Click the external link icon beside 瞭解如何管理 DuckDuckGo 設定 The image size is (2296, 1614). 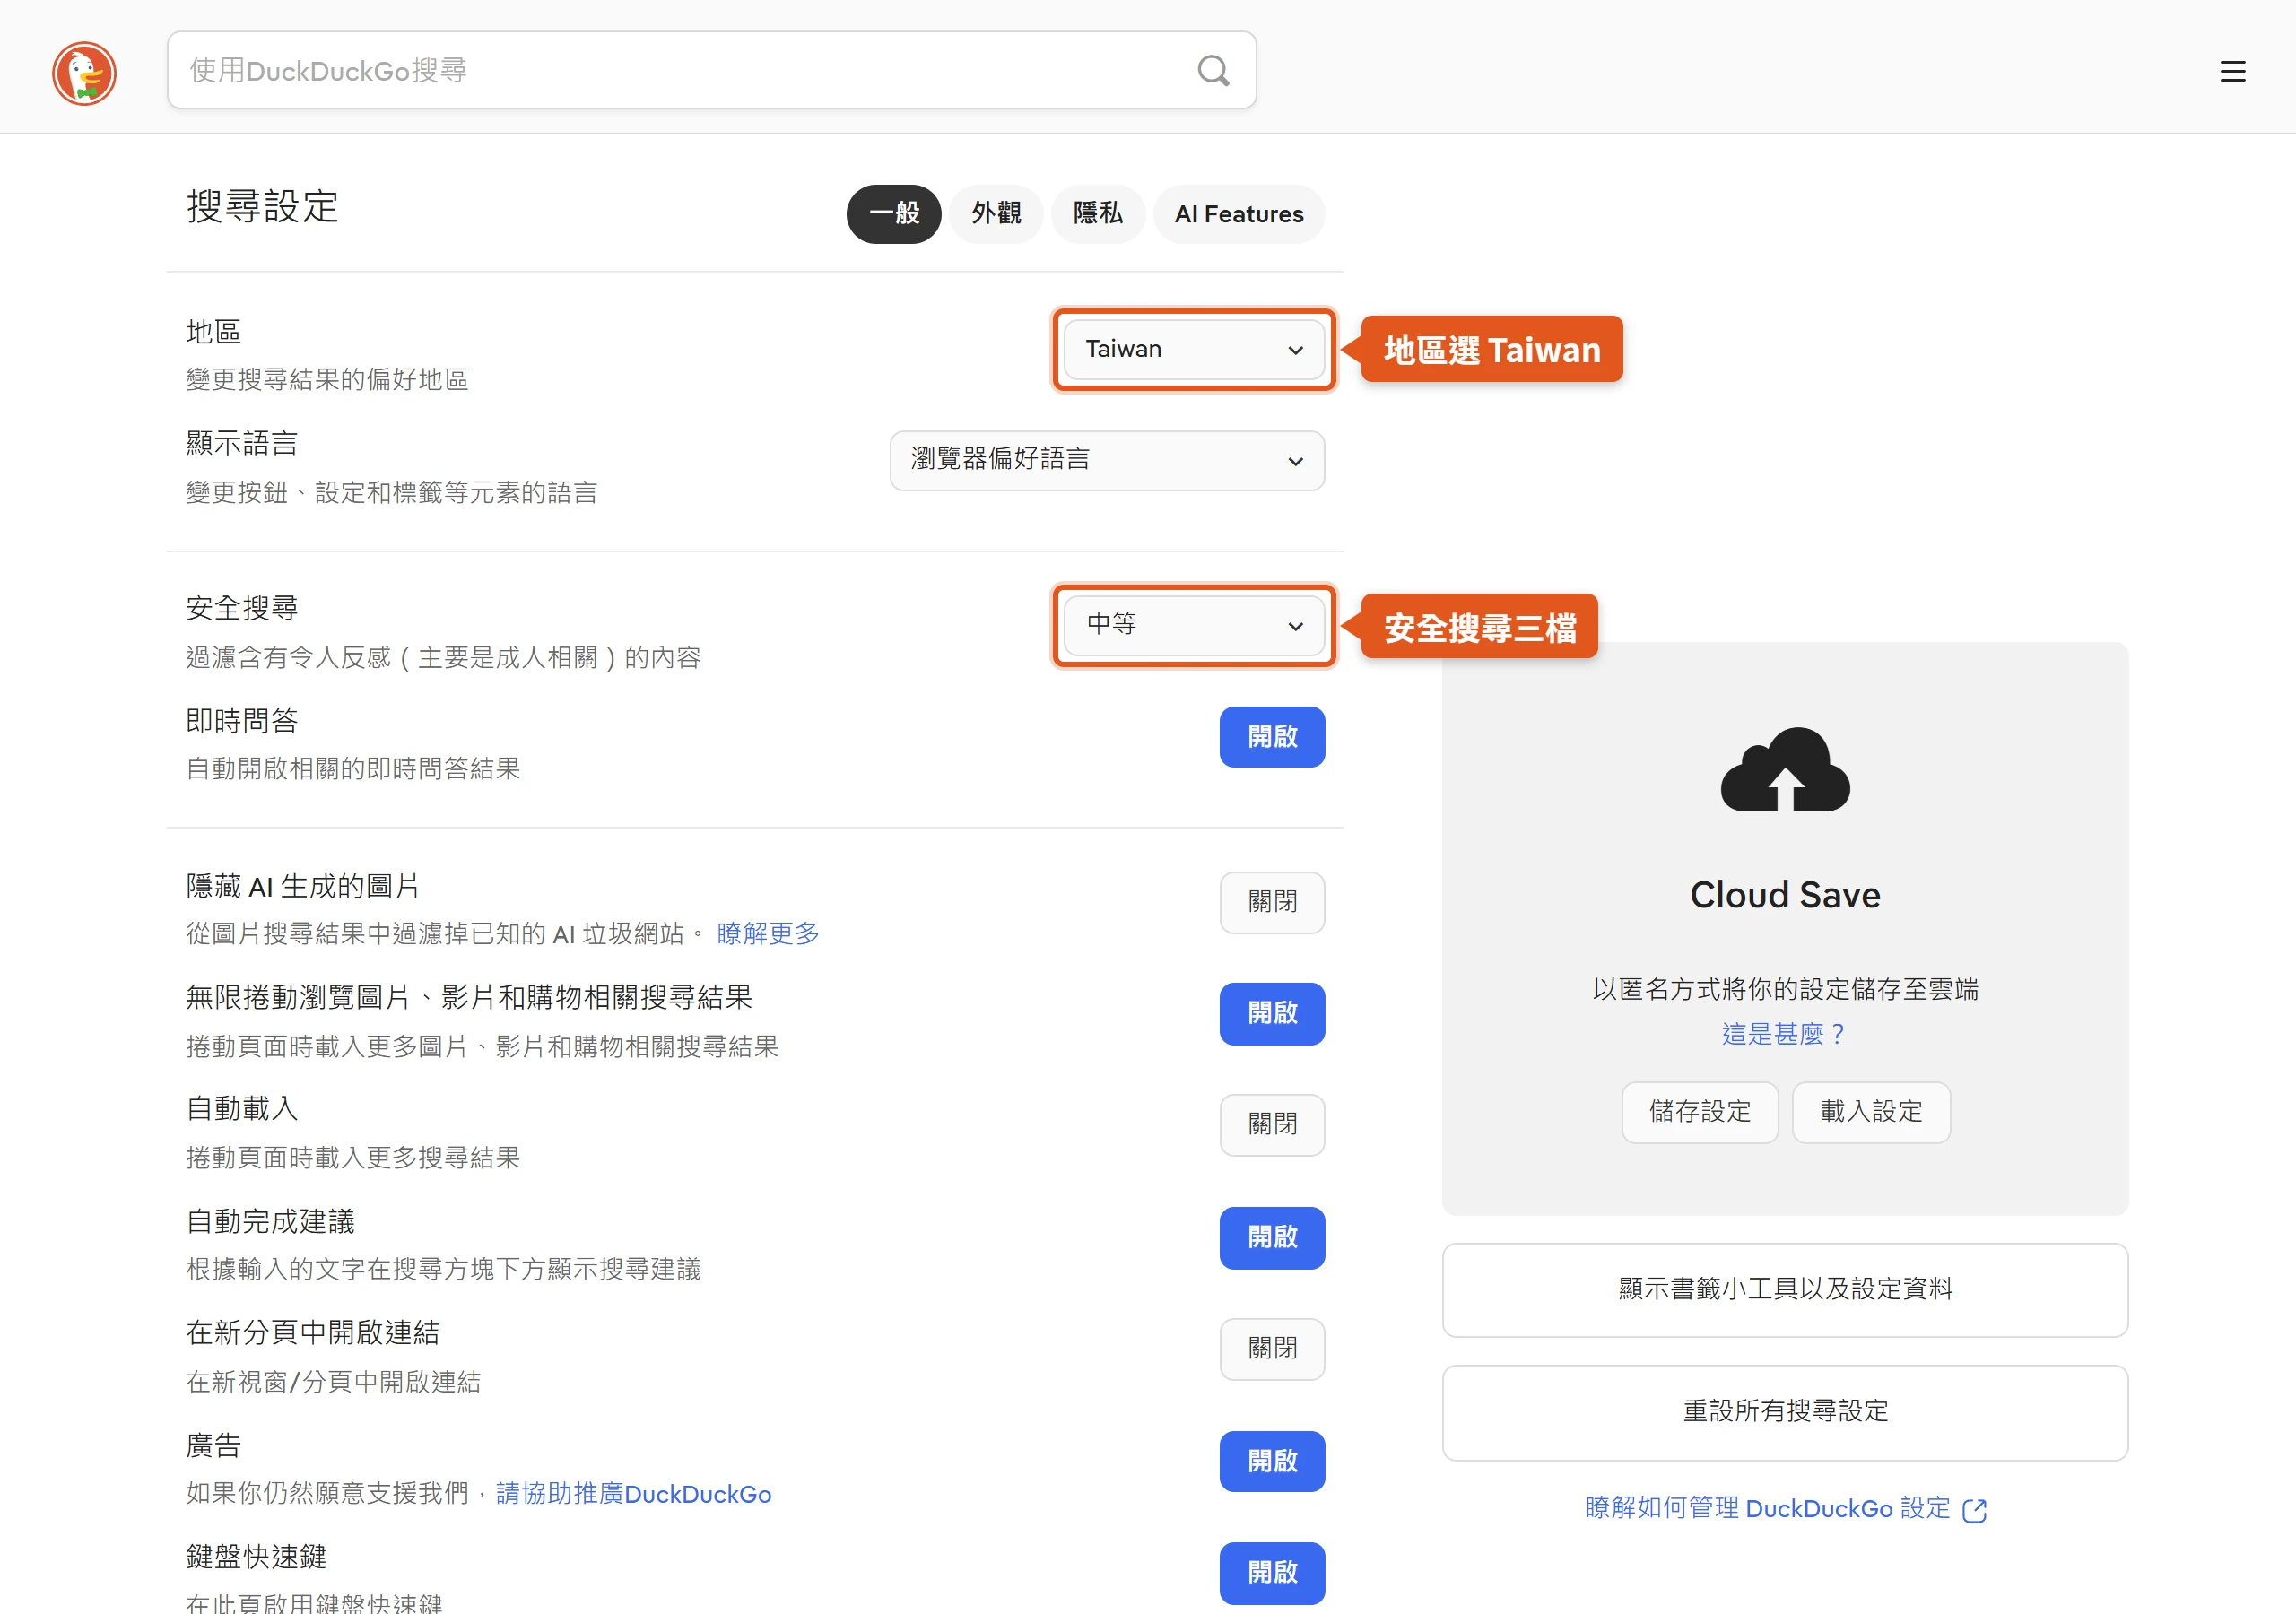click(x=1974, y=1510)
